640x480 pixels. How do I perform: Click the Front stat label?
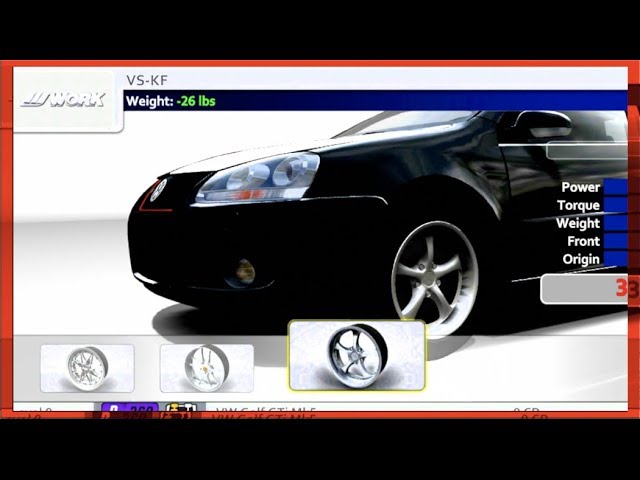point(583,241)
